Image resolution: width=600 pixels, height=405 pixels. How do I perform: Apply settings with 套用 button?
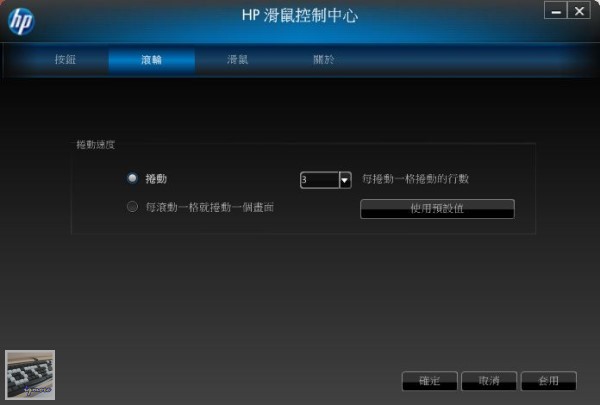(549, 381)
